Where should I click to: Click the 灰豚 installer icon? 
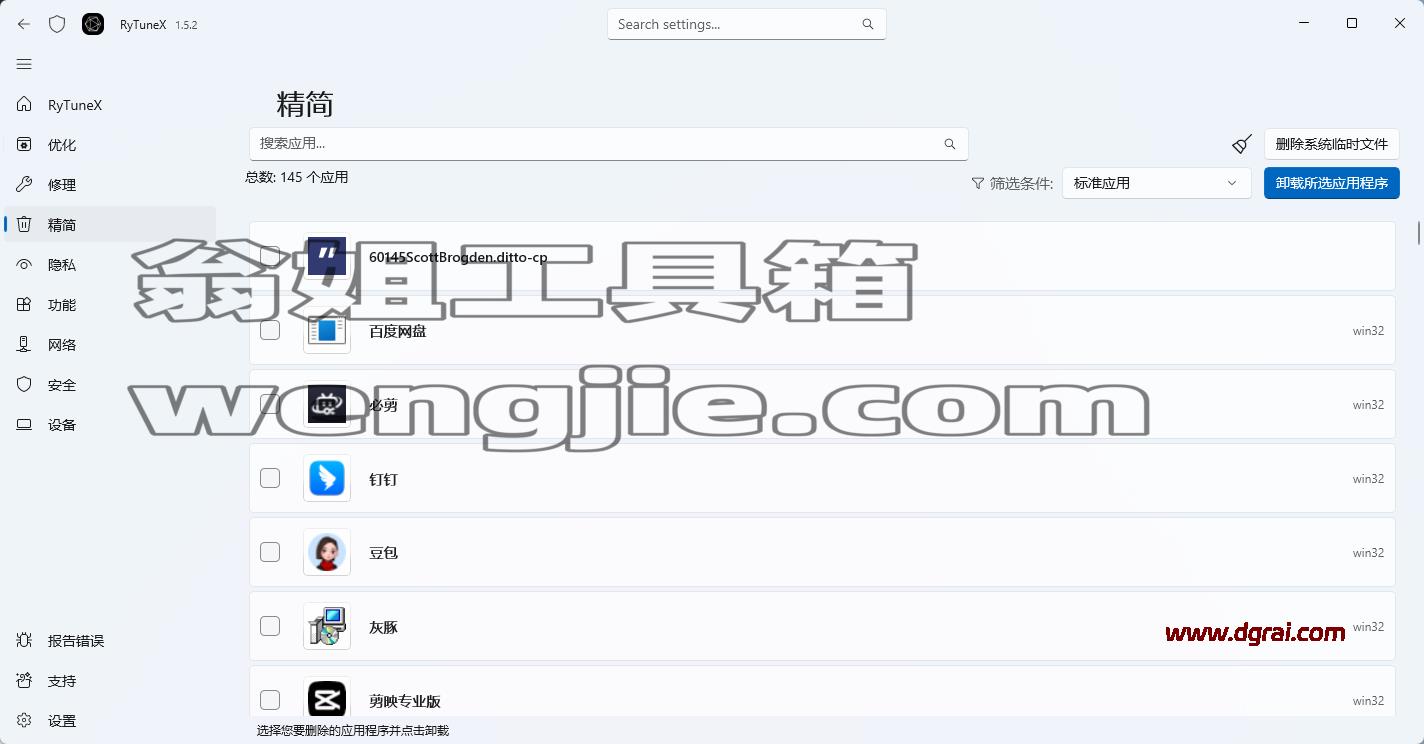coord(327,627)
